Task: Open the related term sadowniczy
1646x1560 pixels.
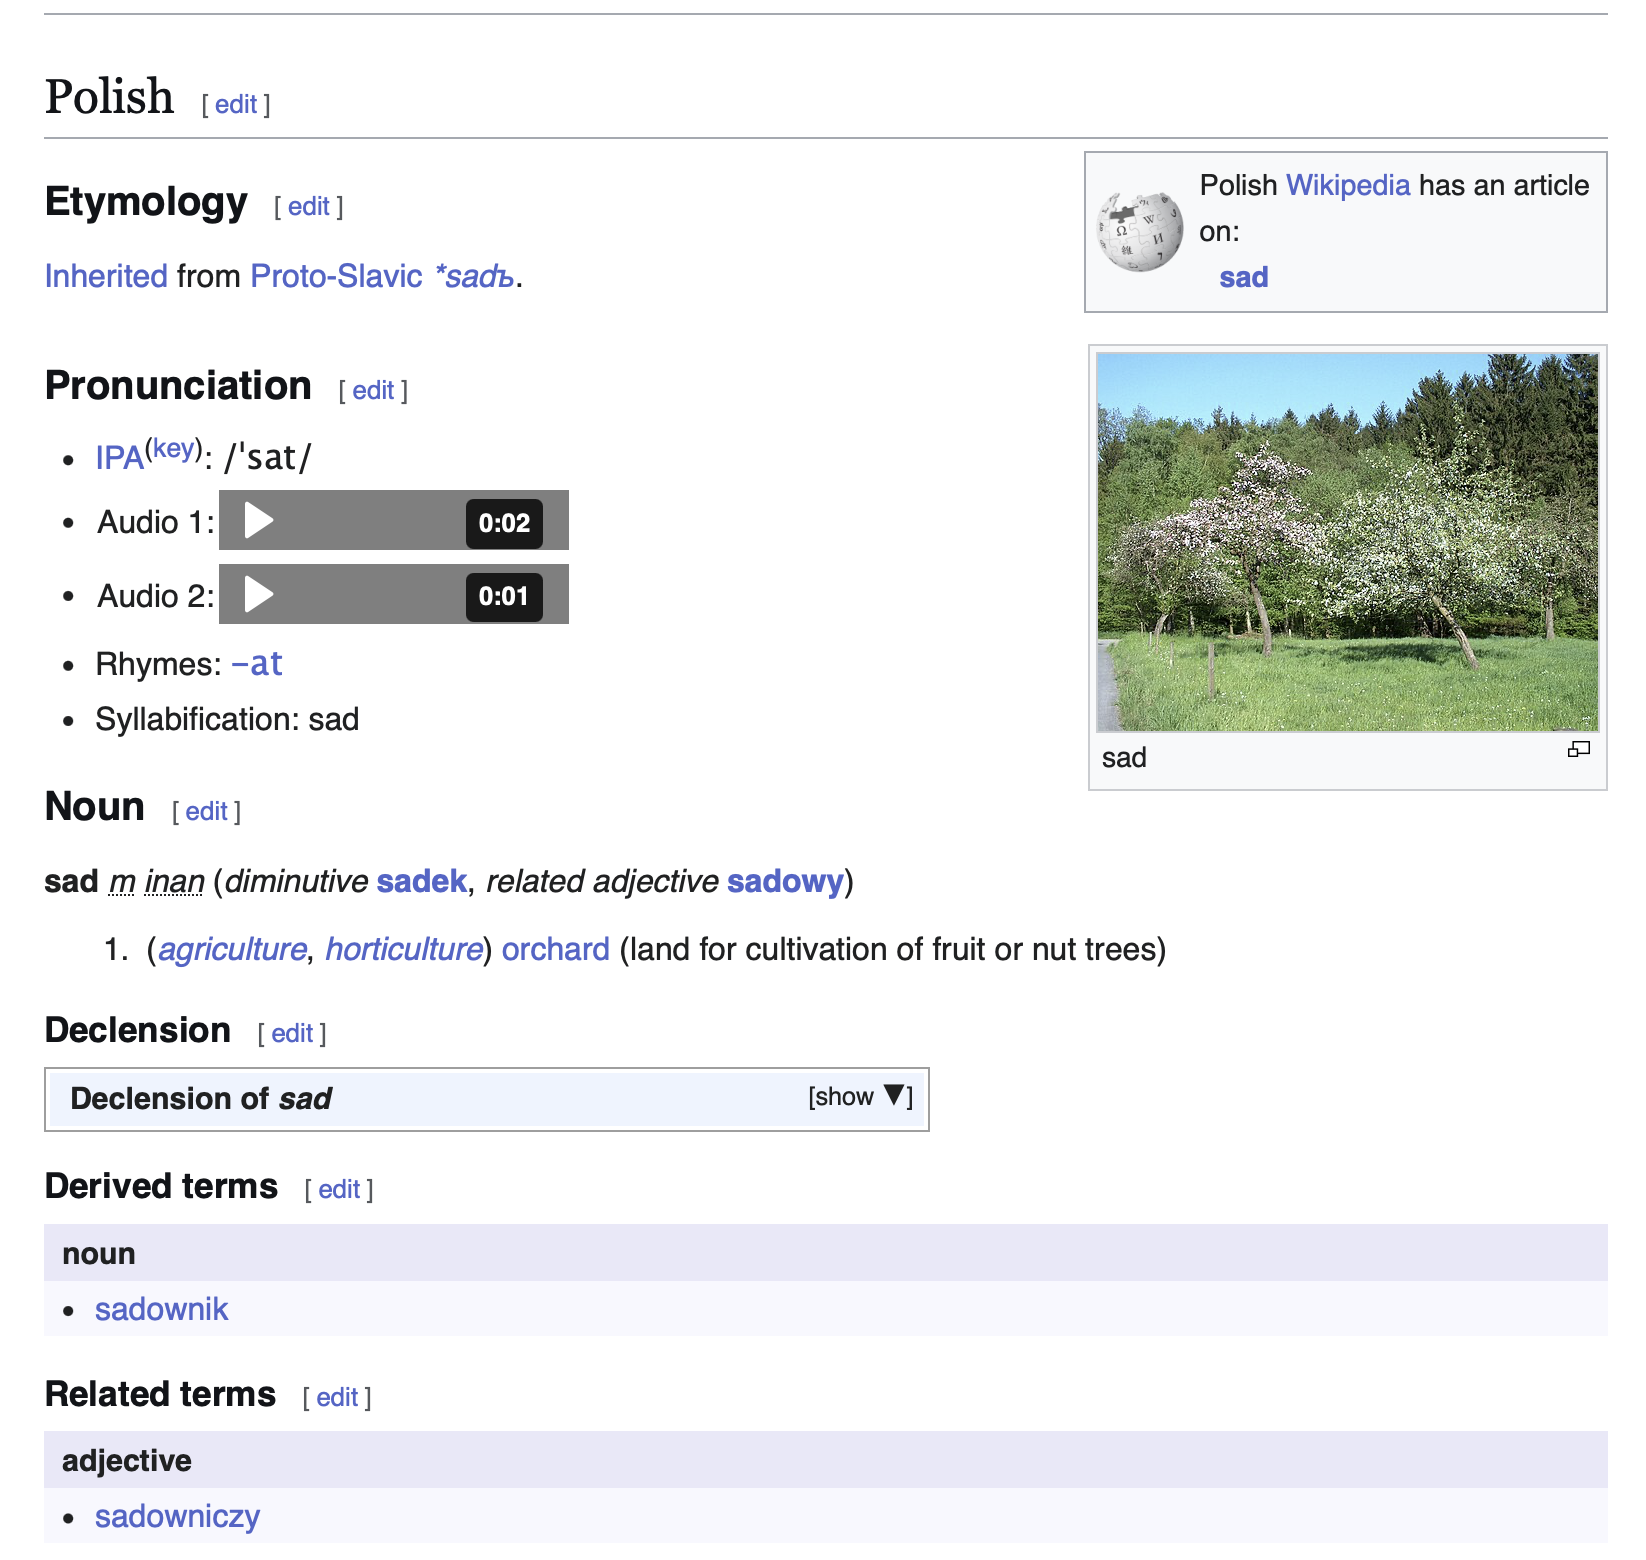Action: coord(178,1516)
